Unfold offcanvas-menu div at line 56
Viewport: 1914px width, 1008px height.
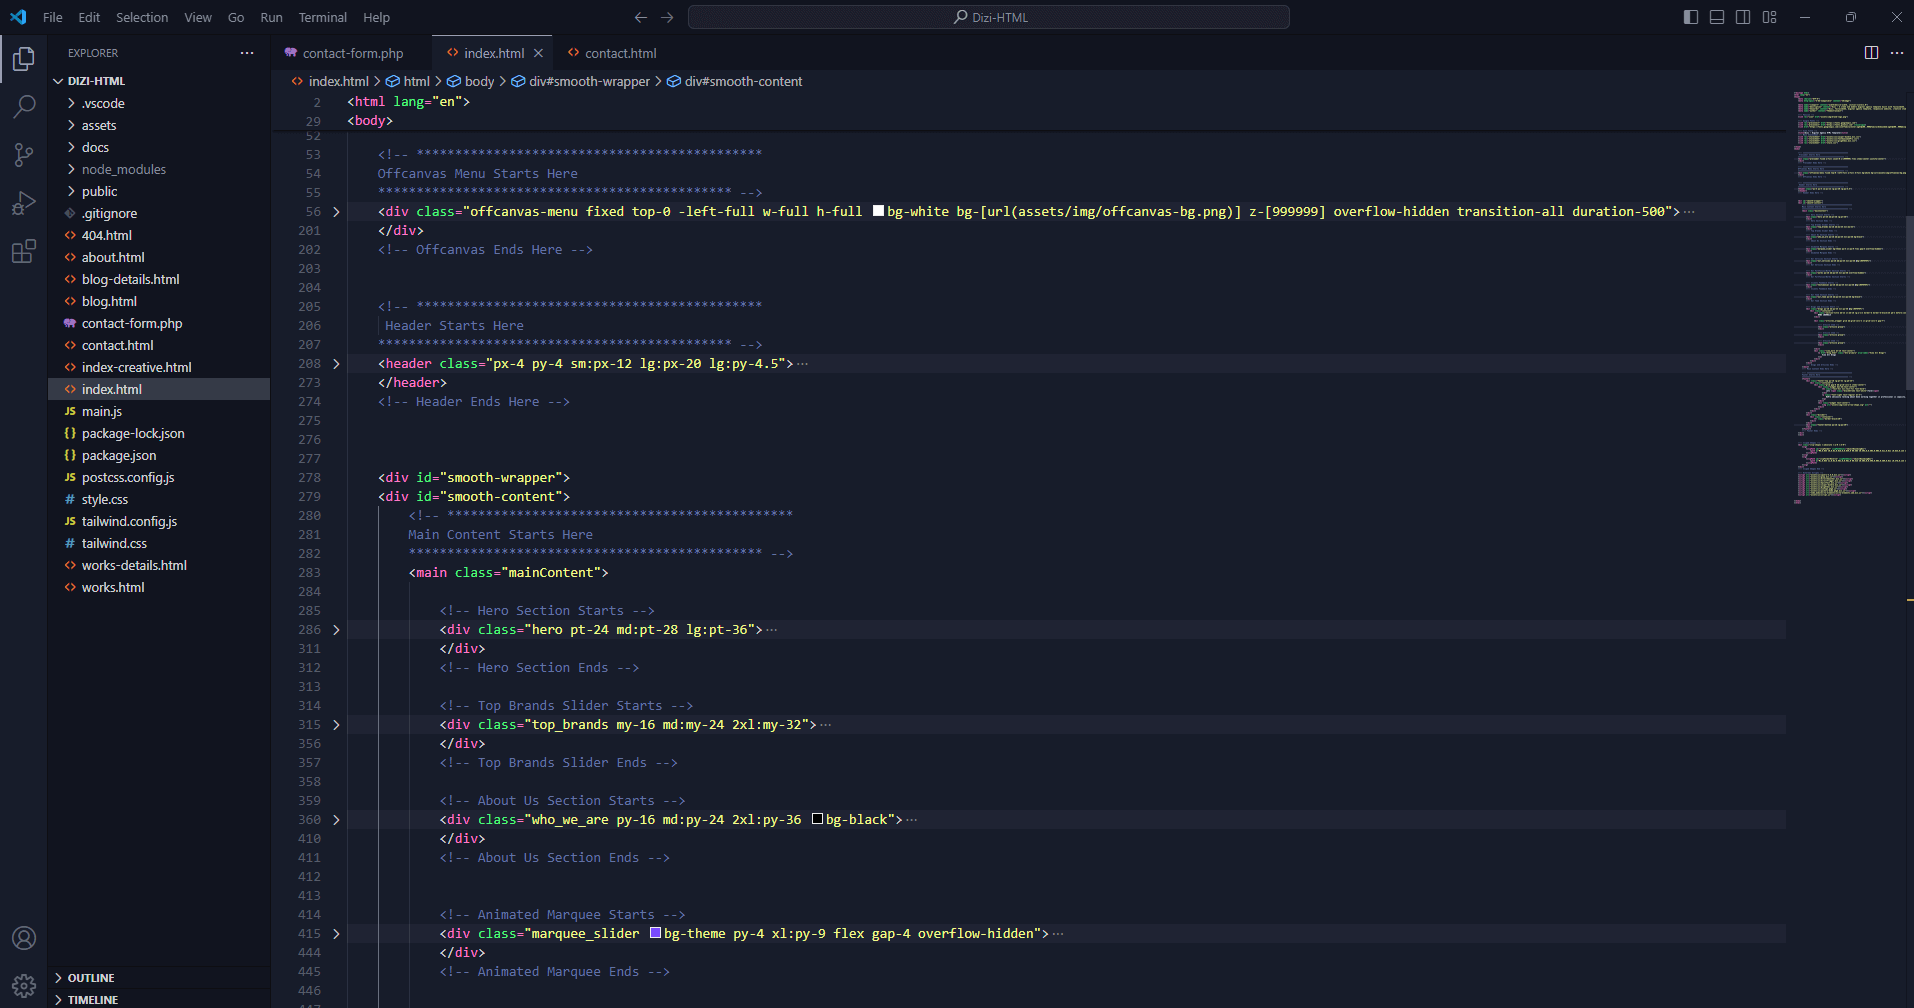tap(336, 212)
